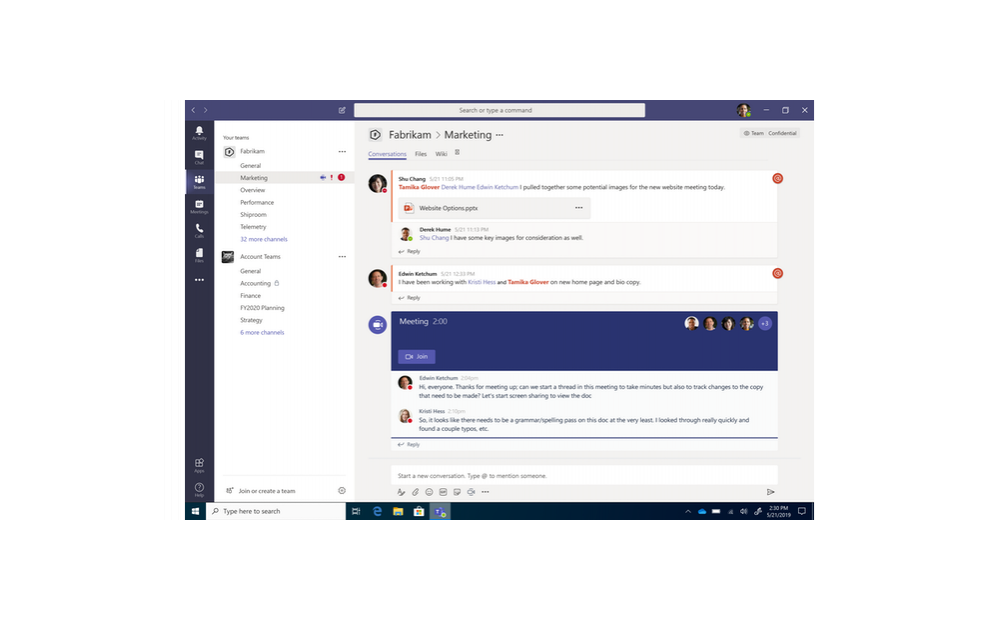Open the emoji picker icon
The height and width of the screenshot is (620, 1000).
(x=429, y=492)
